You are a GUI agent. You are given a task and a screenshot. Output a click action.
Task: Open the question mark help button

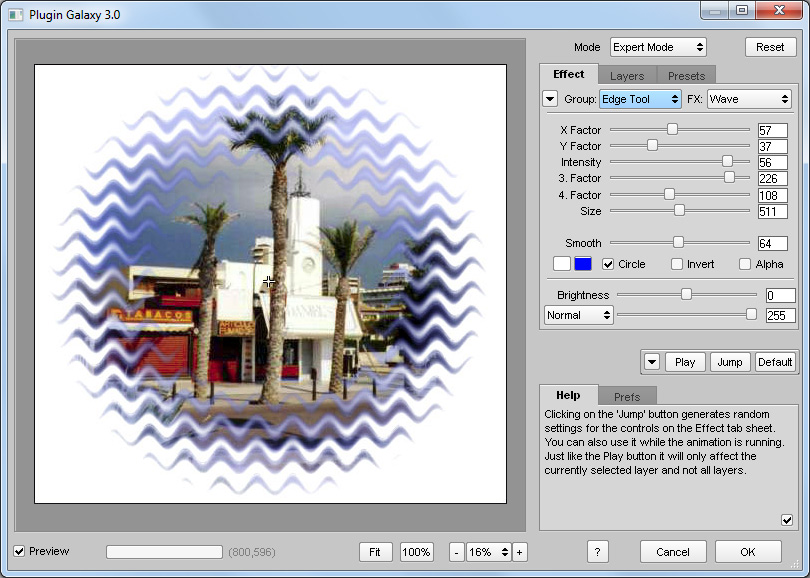pyautogui.click(x=596, y=552)
